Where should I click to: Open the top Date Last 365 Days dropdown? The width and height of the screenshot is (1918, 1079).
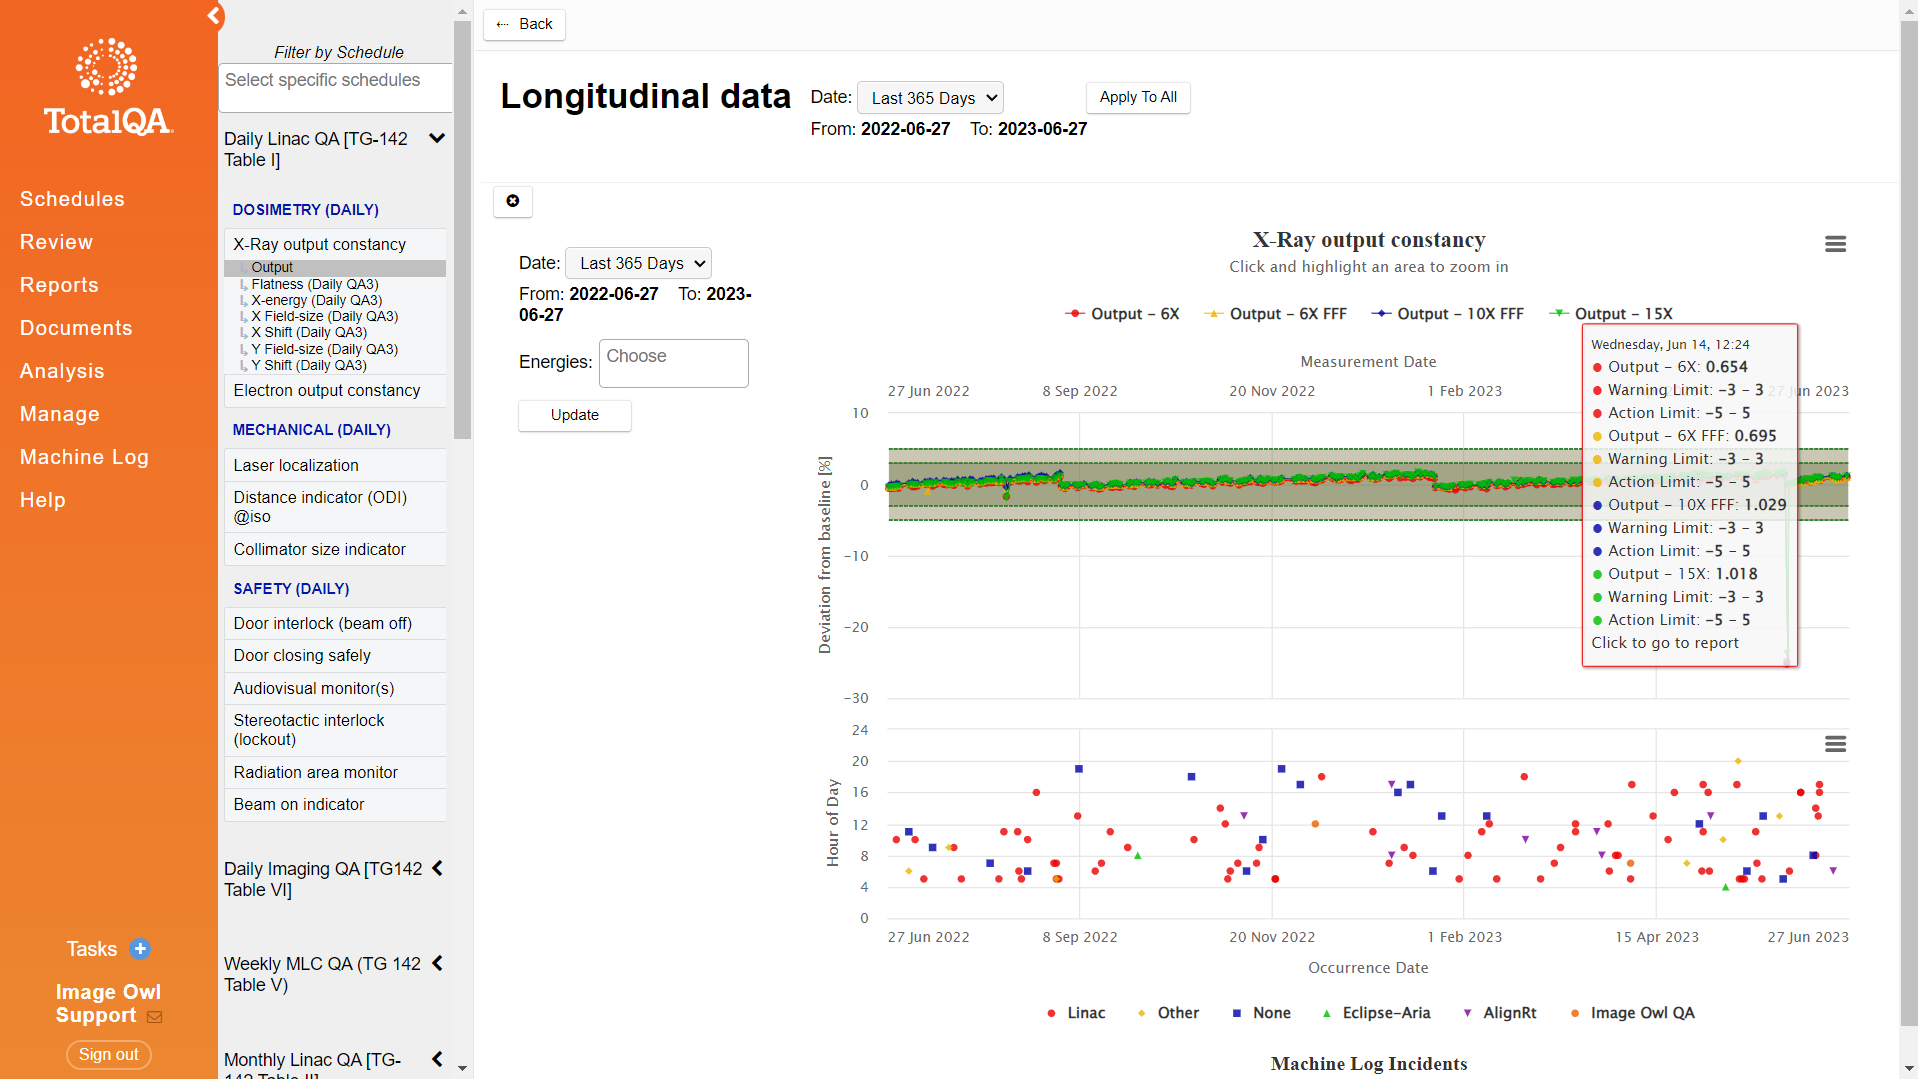pos(930,98)
